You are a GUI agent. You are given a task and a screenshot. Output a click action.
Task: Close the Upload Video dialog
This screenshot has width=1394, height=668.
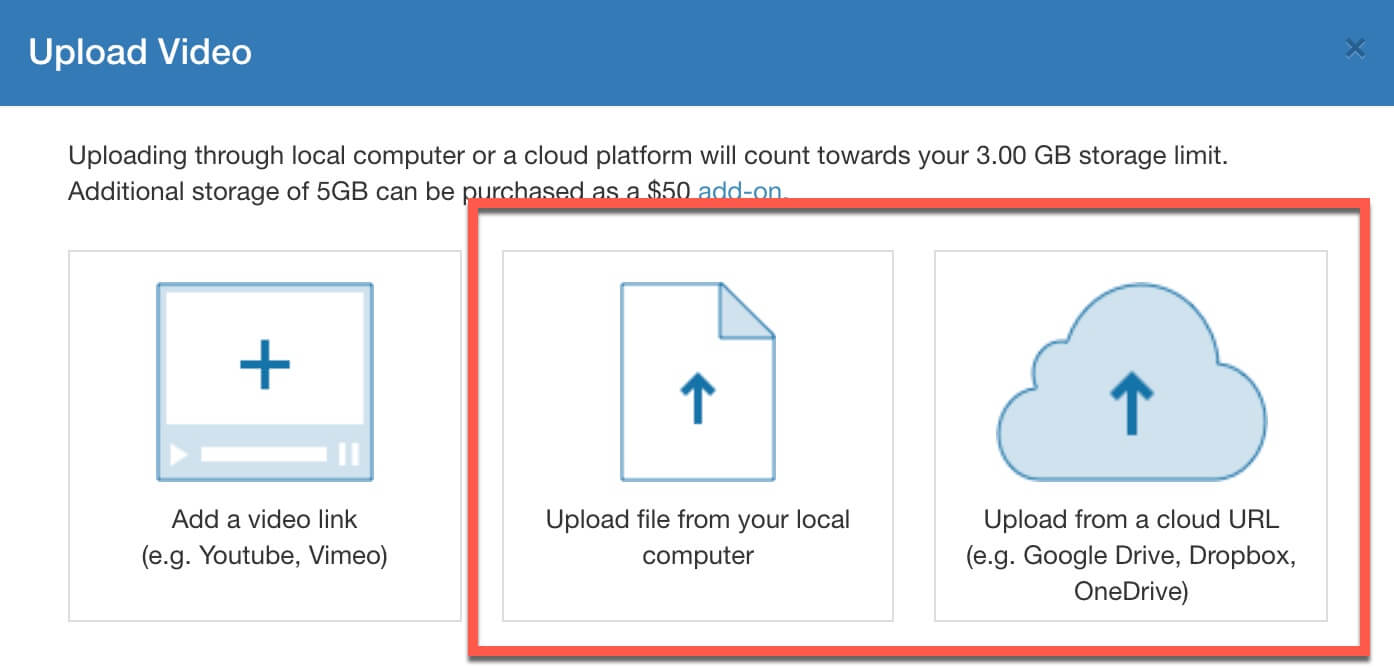(x=1355, y=48)
